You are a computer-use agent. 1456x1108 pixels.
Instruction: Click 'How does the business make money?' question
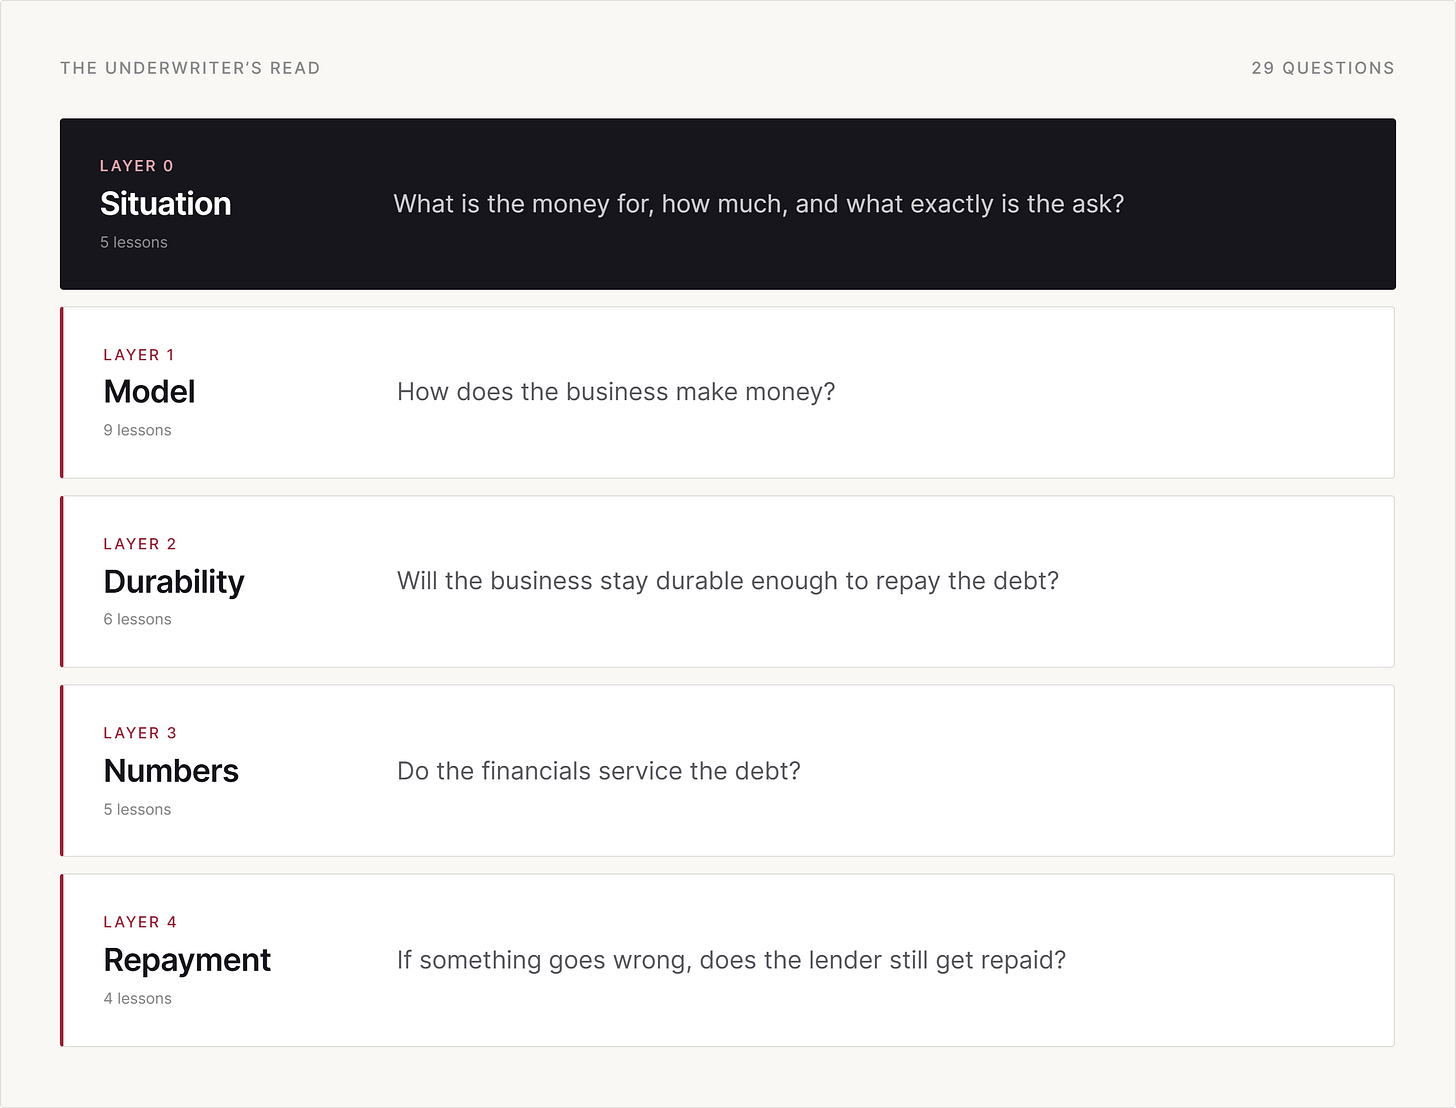(616, 392)
